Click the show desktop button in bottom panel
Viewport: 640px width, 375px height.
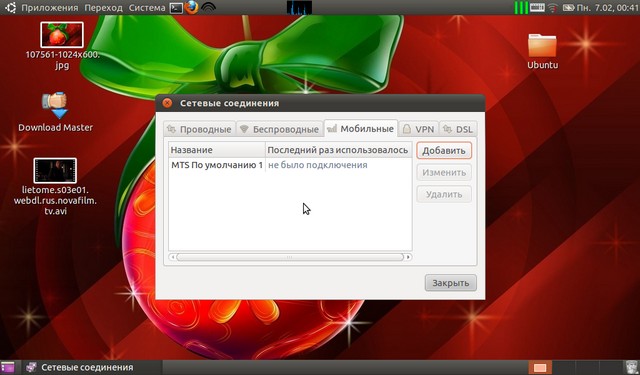point(8,368)
